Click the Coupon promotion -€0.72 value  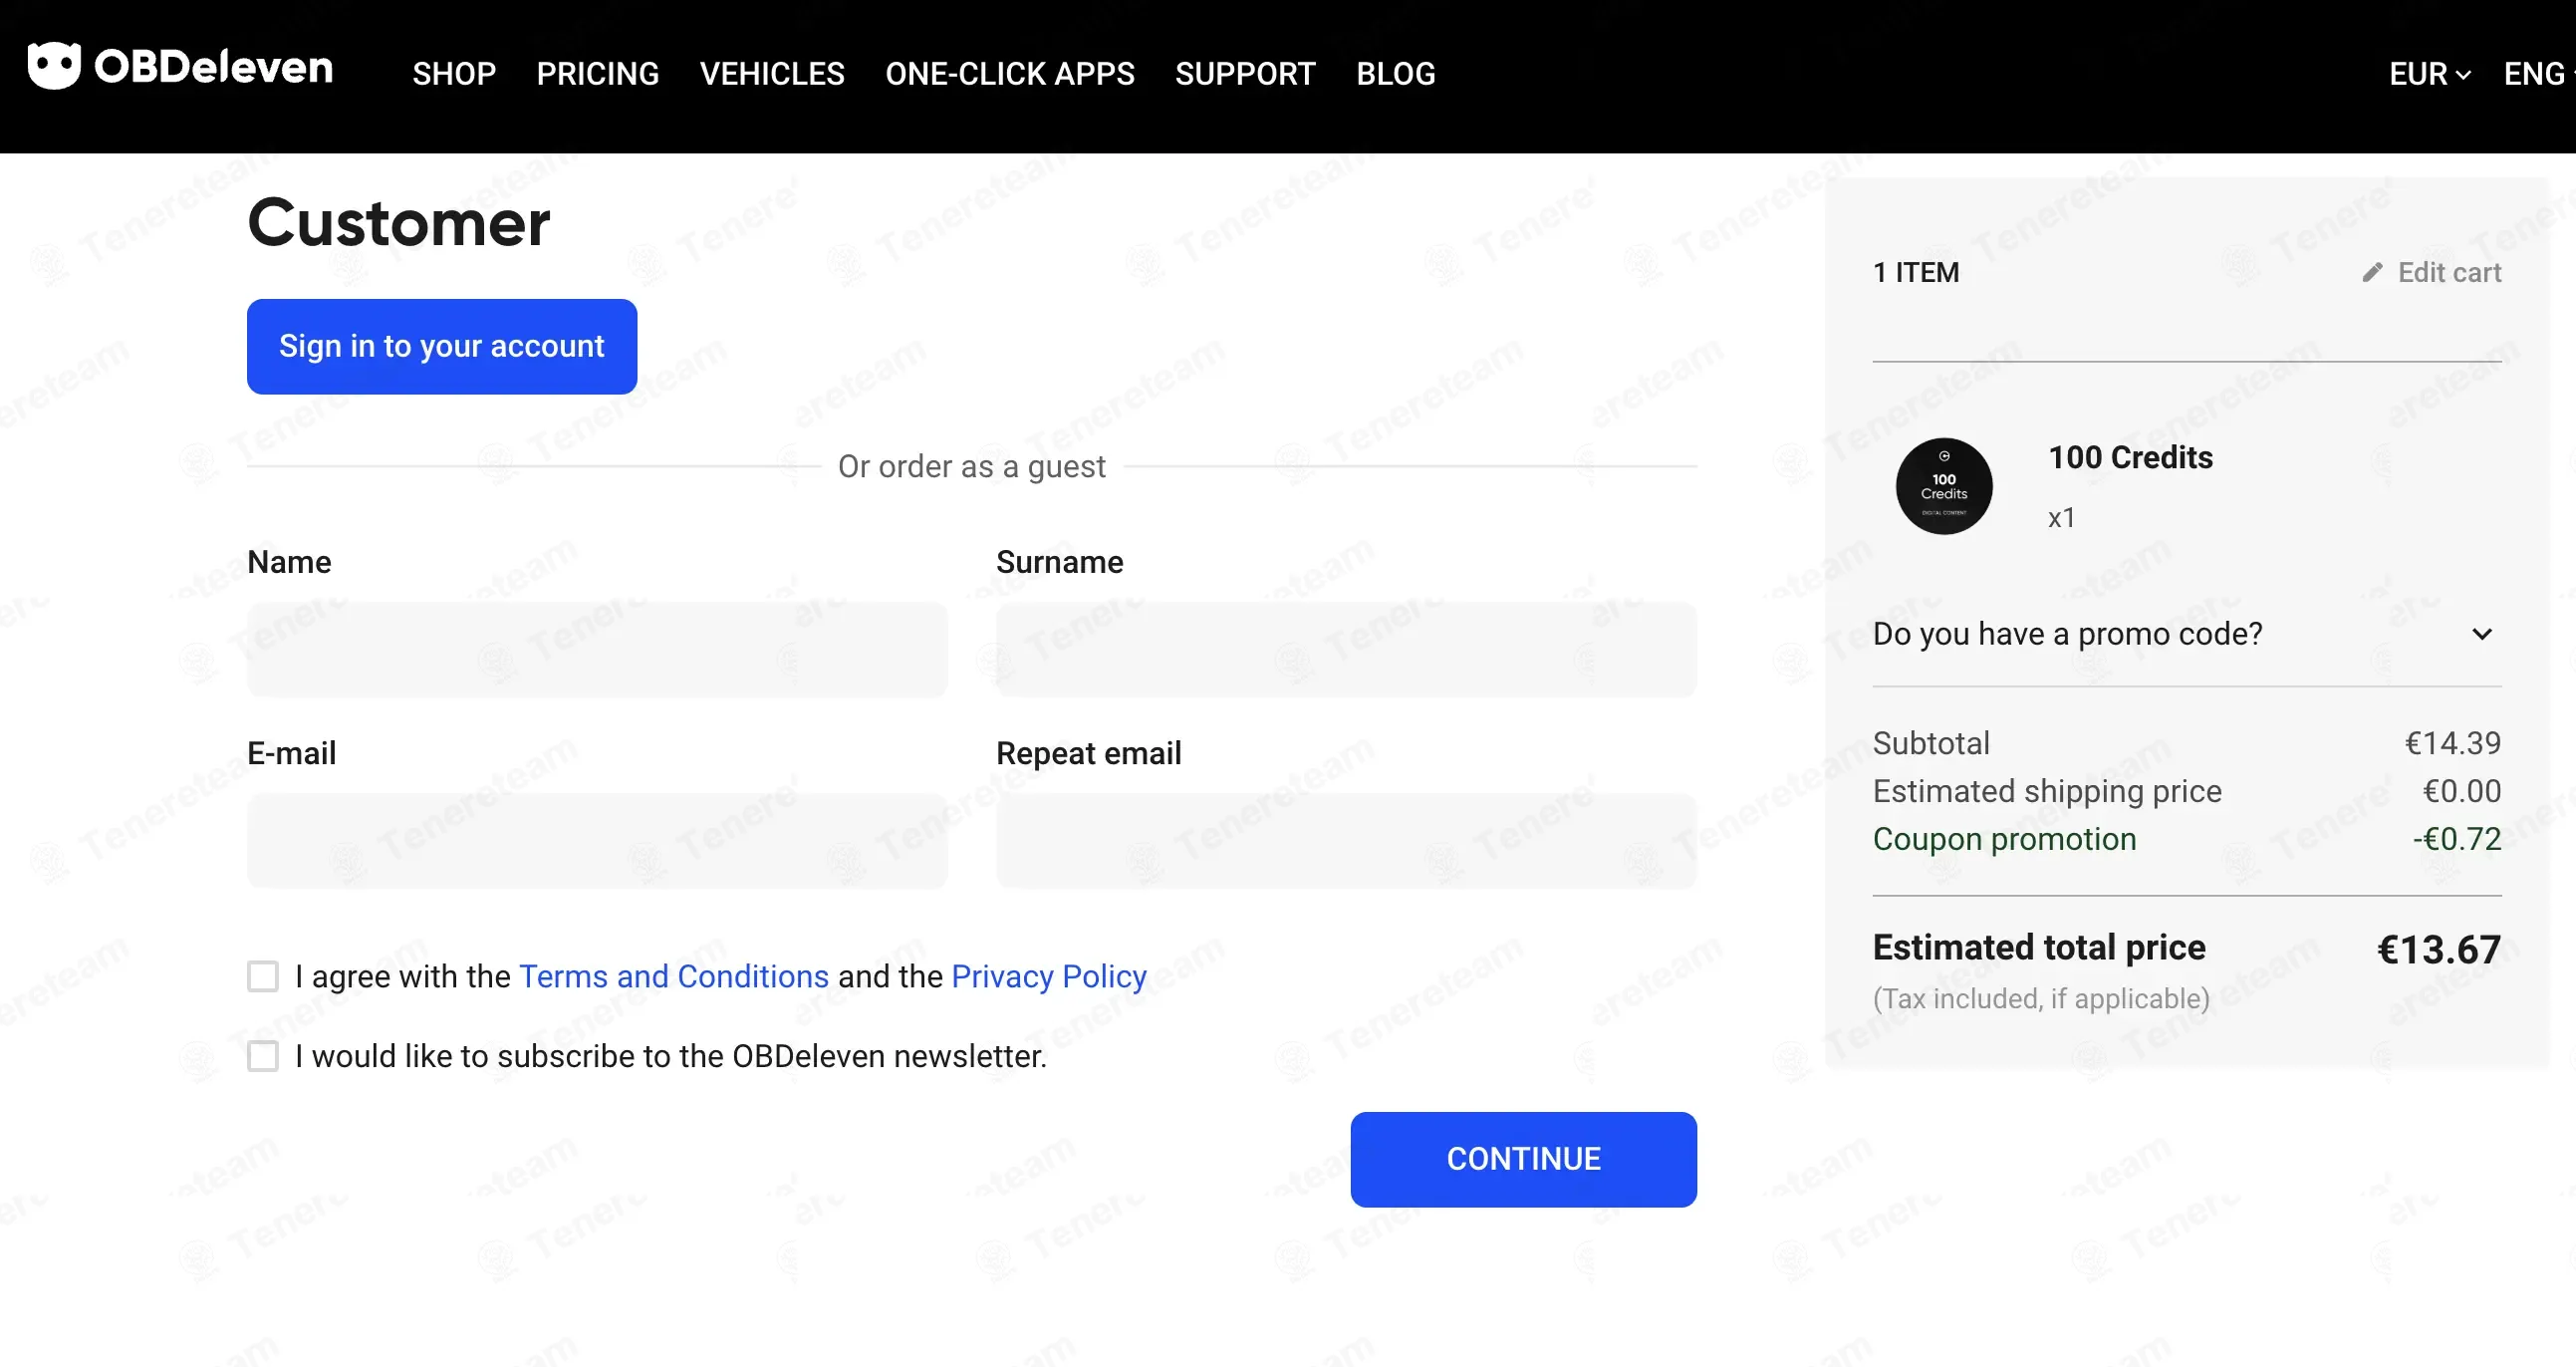tap(2457, 839)
